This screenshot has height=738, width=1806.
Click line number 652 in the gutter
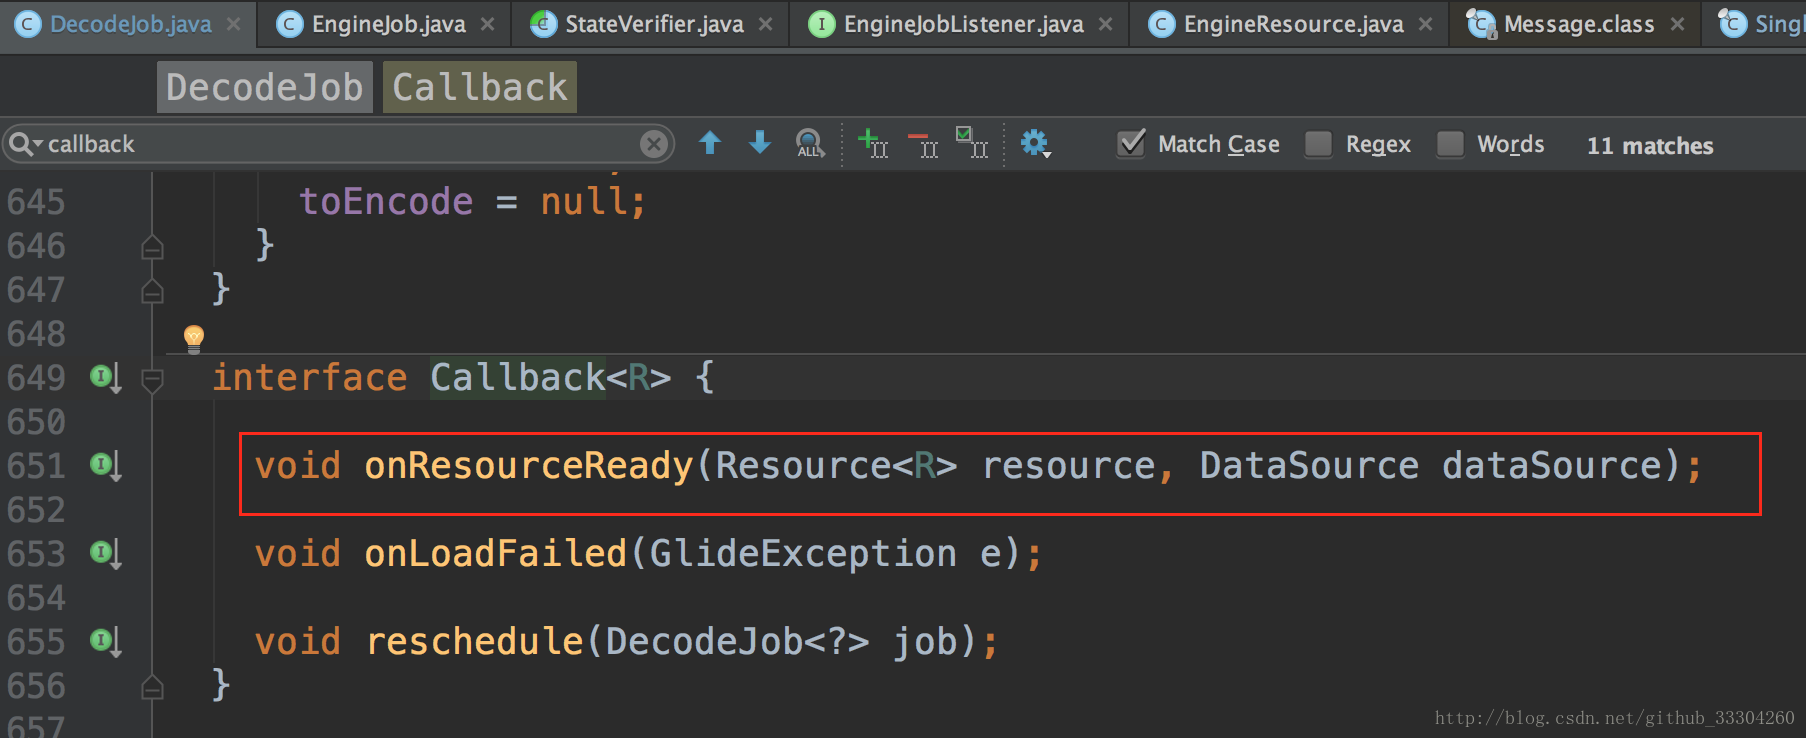(36, 511)
